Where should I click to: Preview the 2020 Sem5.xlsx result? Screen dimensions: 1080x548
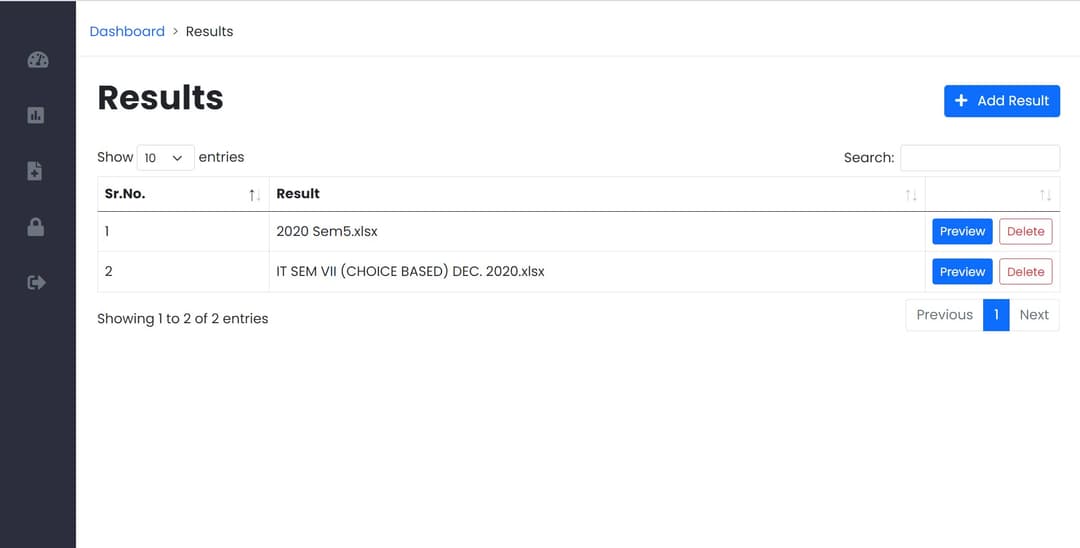[x=962, y=232]
